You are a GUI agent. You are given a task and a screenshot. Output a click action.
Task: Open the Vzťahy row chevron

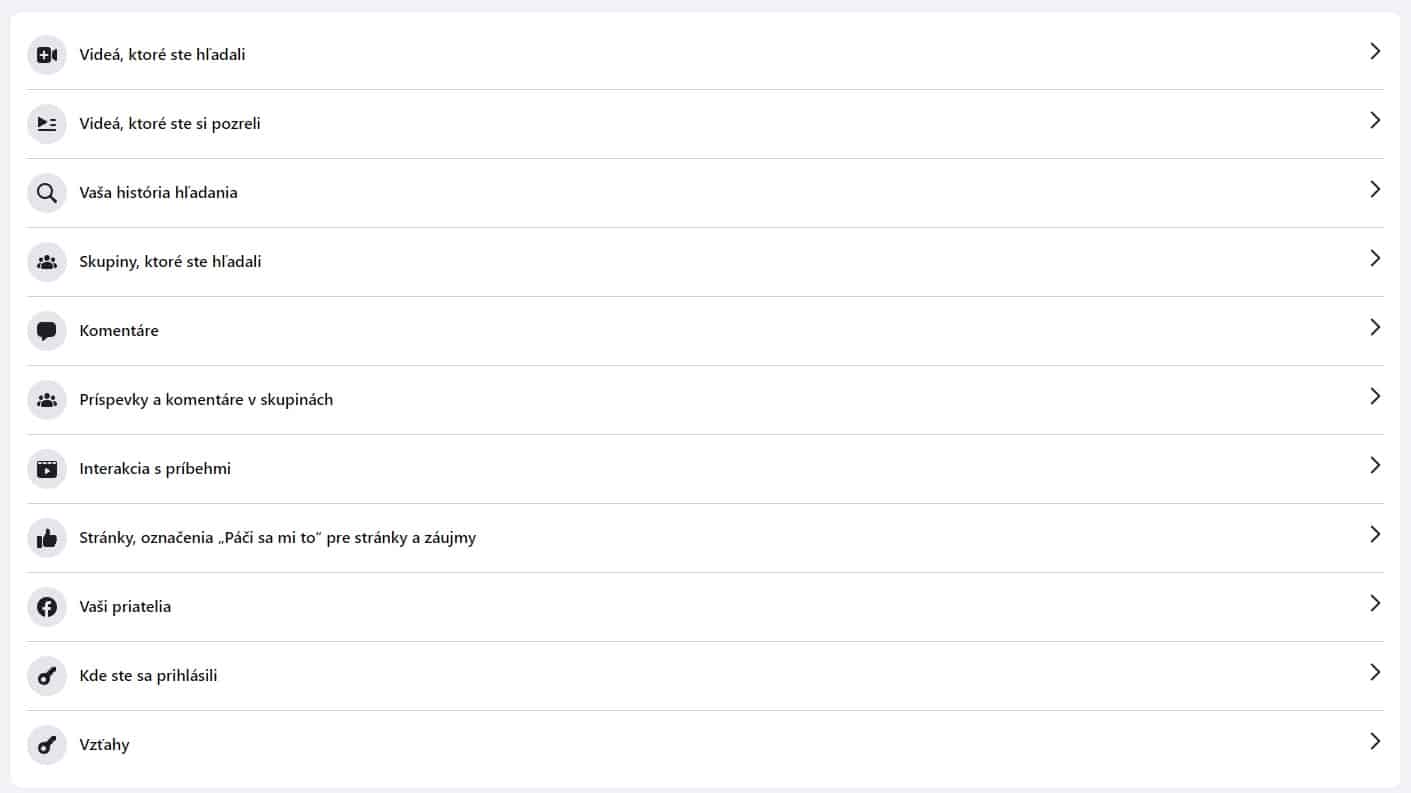pos(1375,741)
